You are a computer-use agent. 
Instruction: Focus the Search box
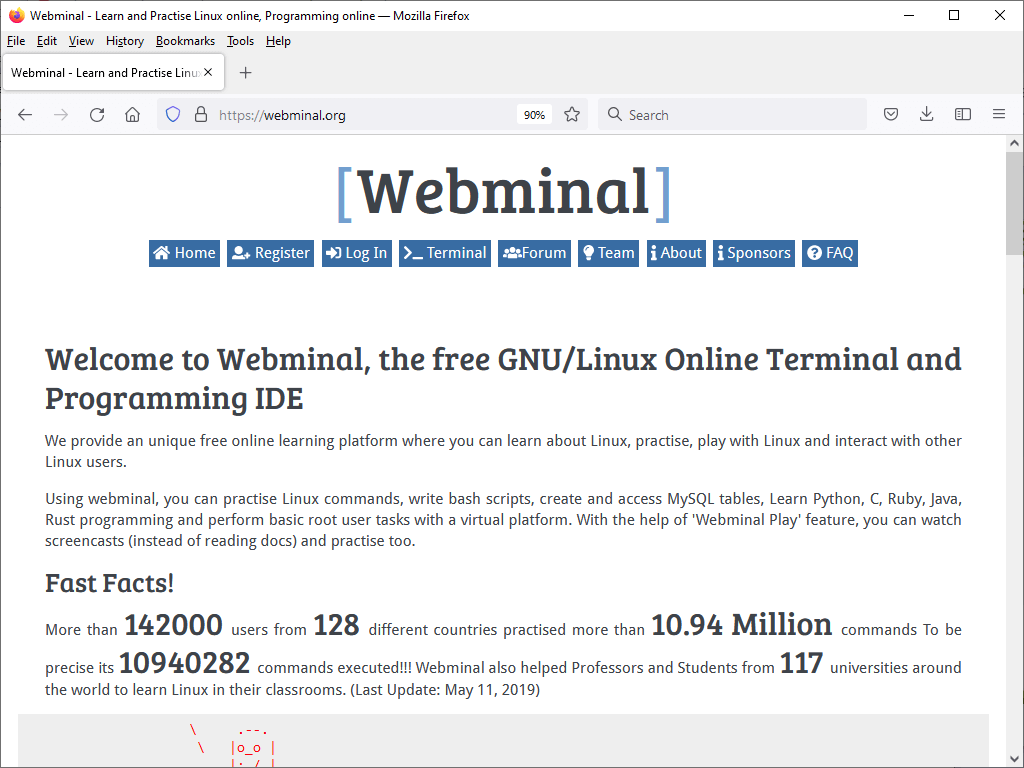tap(733, 115)
